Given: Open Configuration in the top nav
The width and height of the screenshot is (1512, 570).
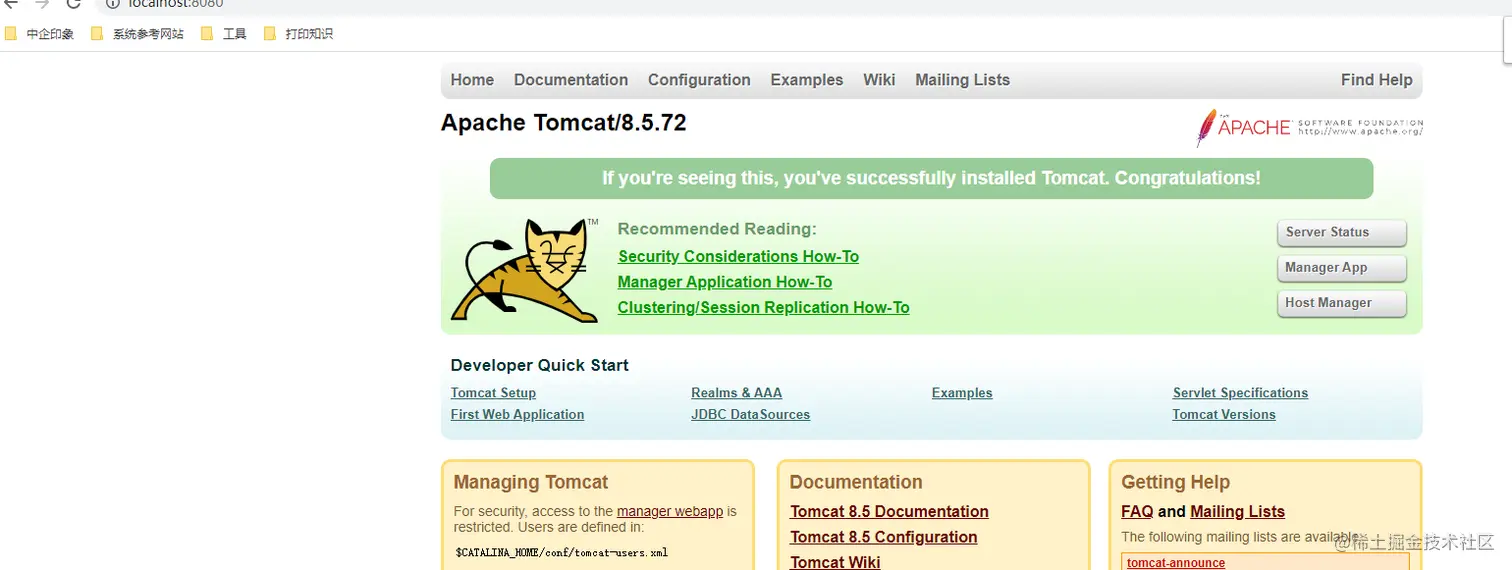Looking at the screenshot, I should pos(699,80).
